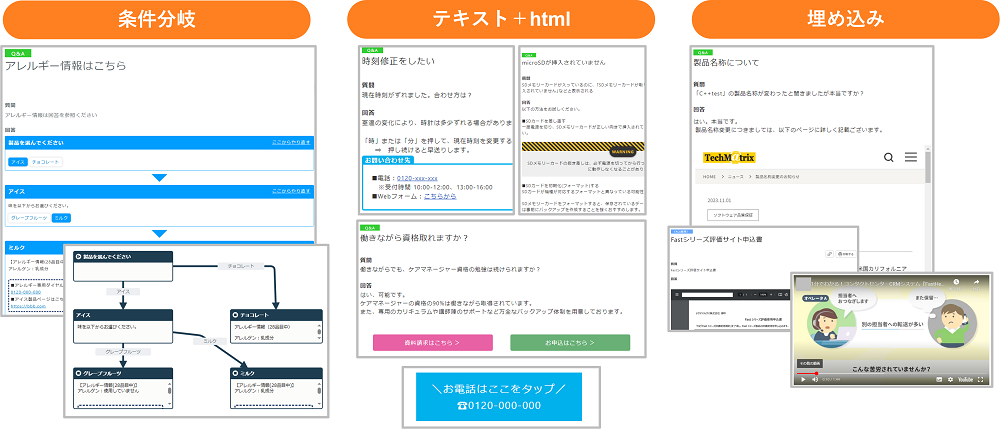Click the 0120-xxx-xxx phone link

click(417, 178)
